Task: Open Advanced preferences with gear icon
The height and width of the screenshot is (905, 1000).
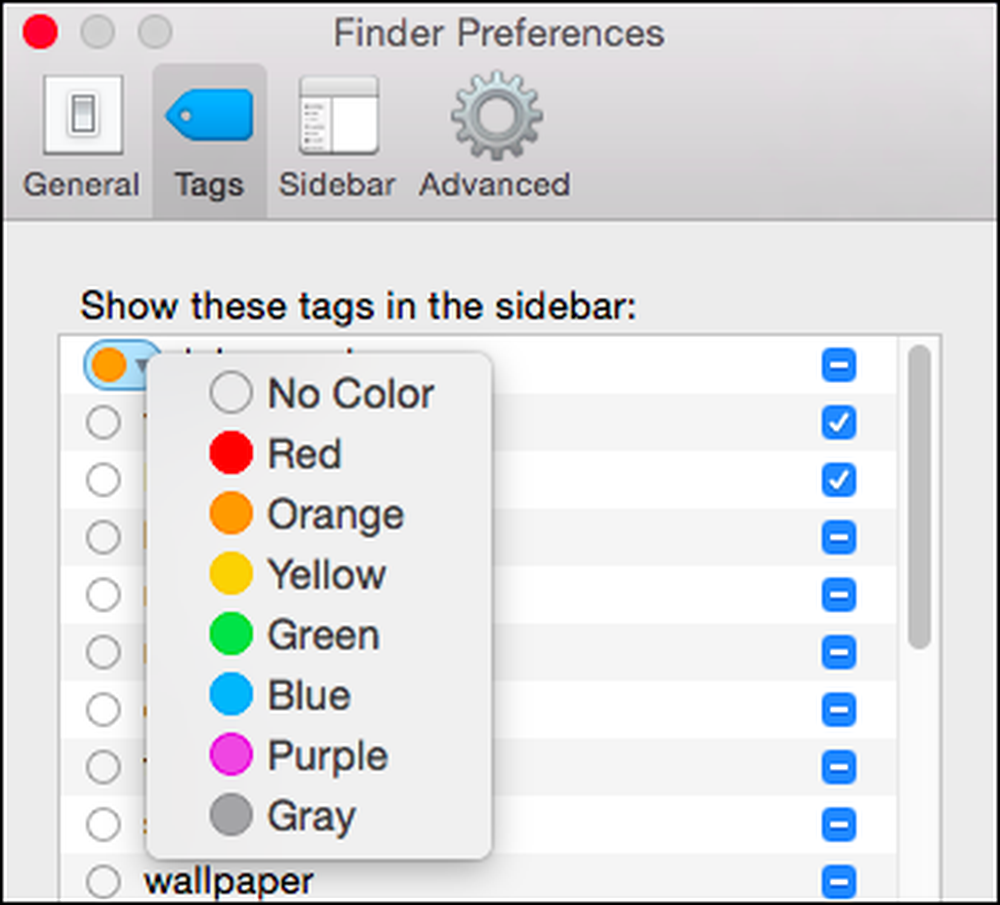Action: click(x=495, y=136)
